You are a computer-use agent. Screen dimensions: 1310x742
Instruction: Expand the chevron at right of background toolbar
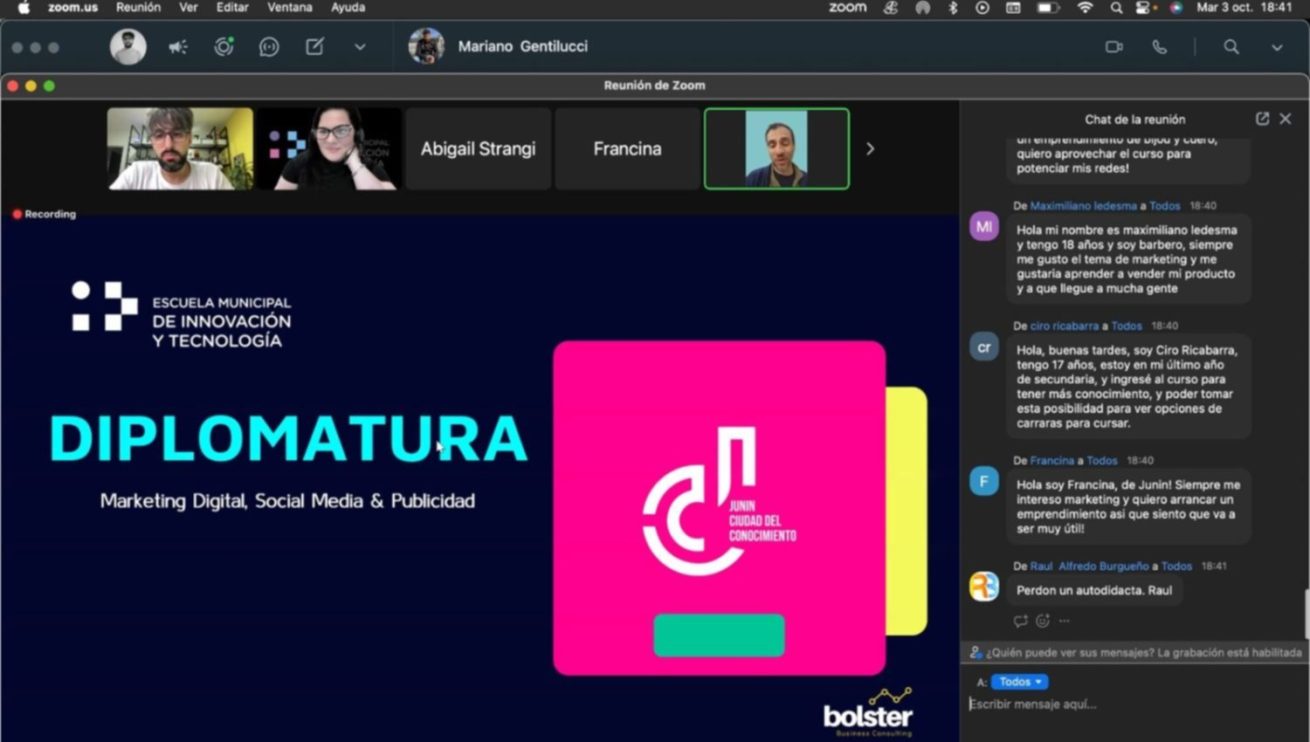tap(1277, 47)
